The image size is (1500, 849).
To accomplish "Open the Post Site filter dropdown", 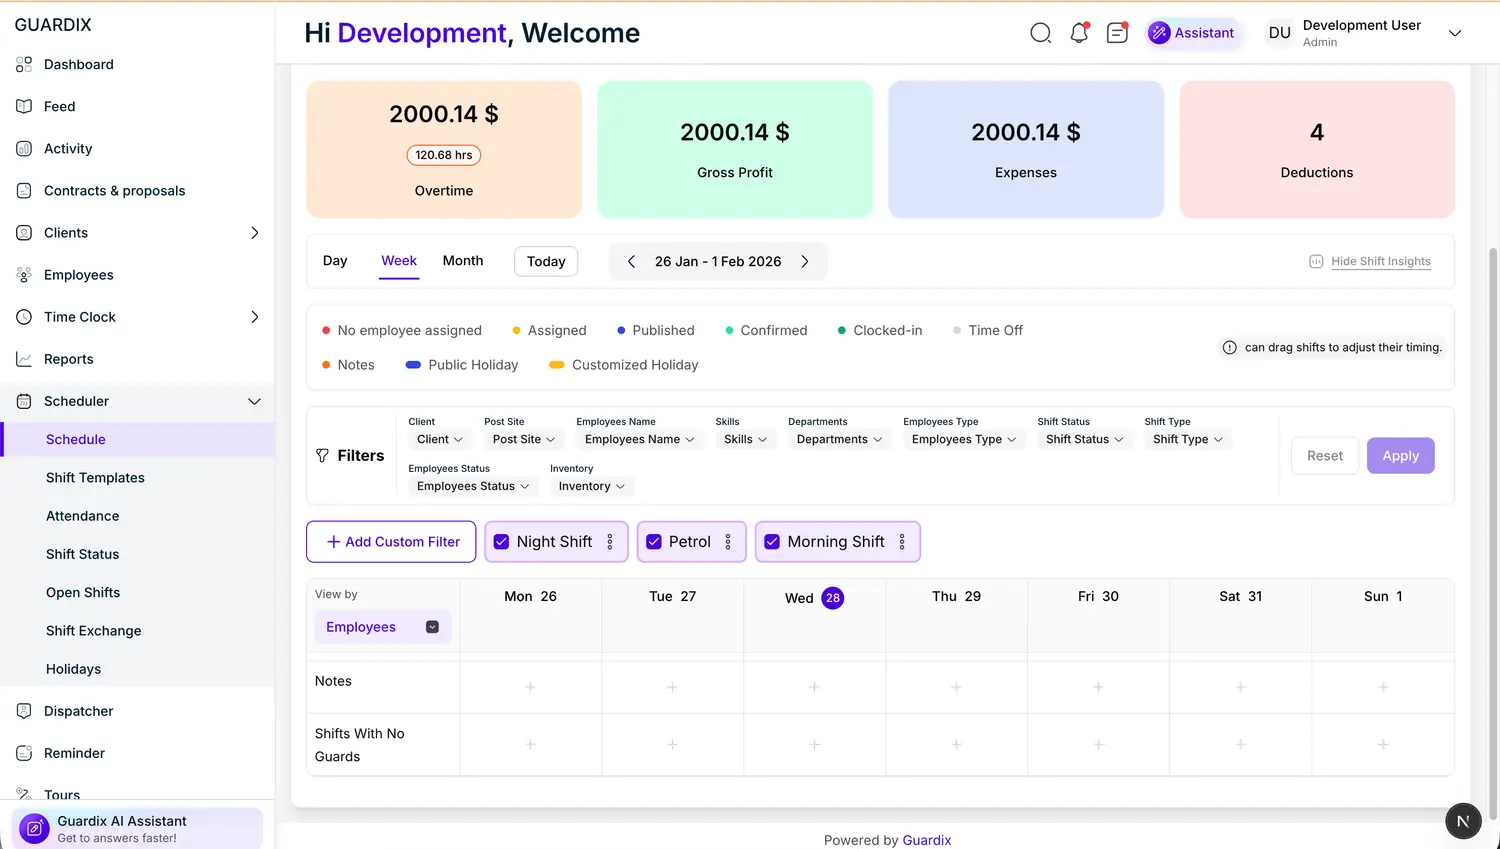I will (x=523, y=439).
